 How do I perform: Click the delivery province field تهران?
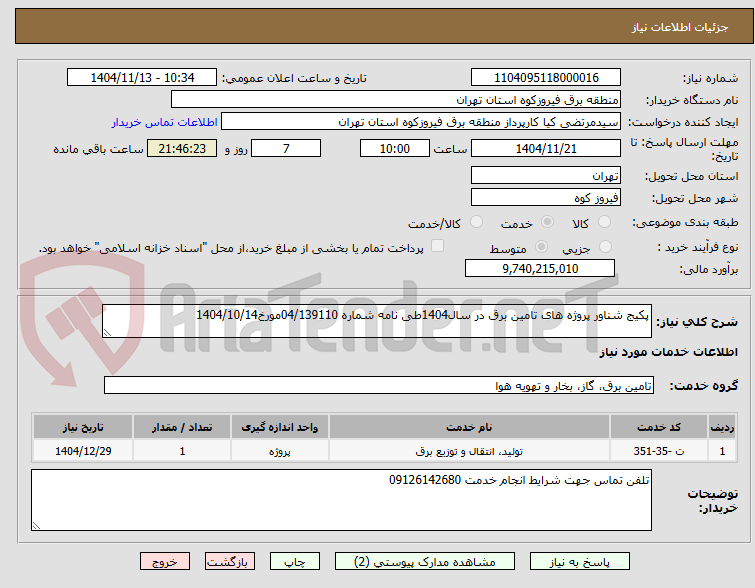(546, 175)
